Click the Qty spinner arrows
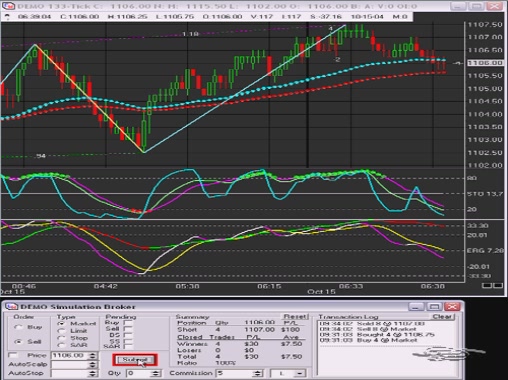This screenshot has width=508, height=380. point(156,373)
